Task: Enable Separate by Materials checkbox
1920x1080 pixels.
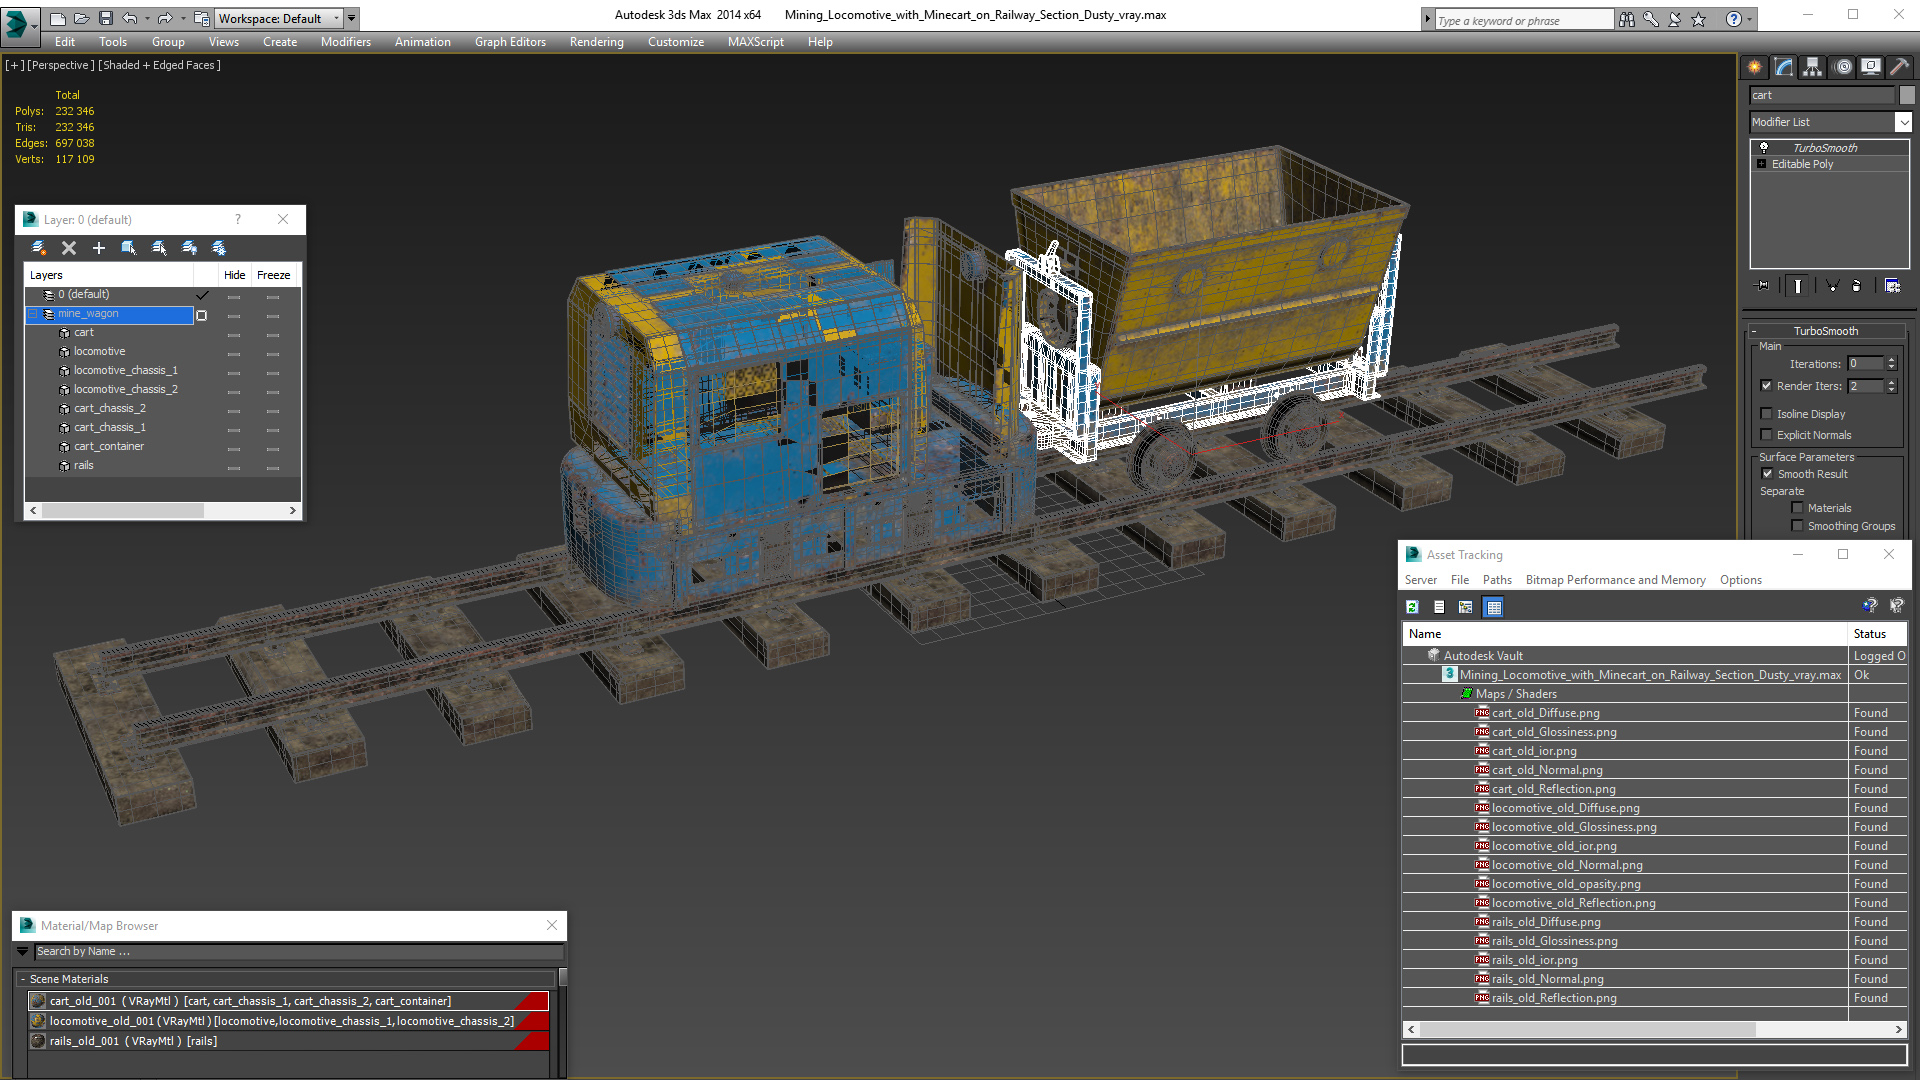Action: click(1797, 508)
